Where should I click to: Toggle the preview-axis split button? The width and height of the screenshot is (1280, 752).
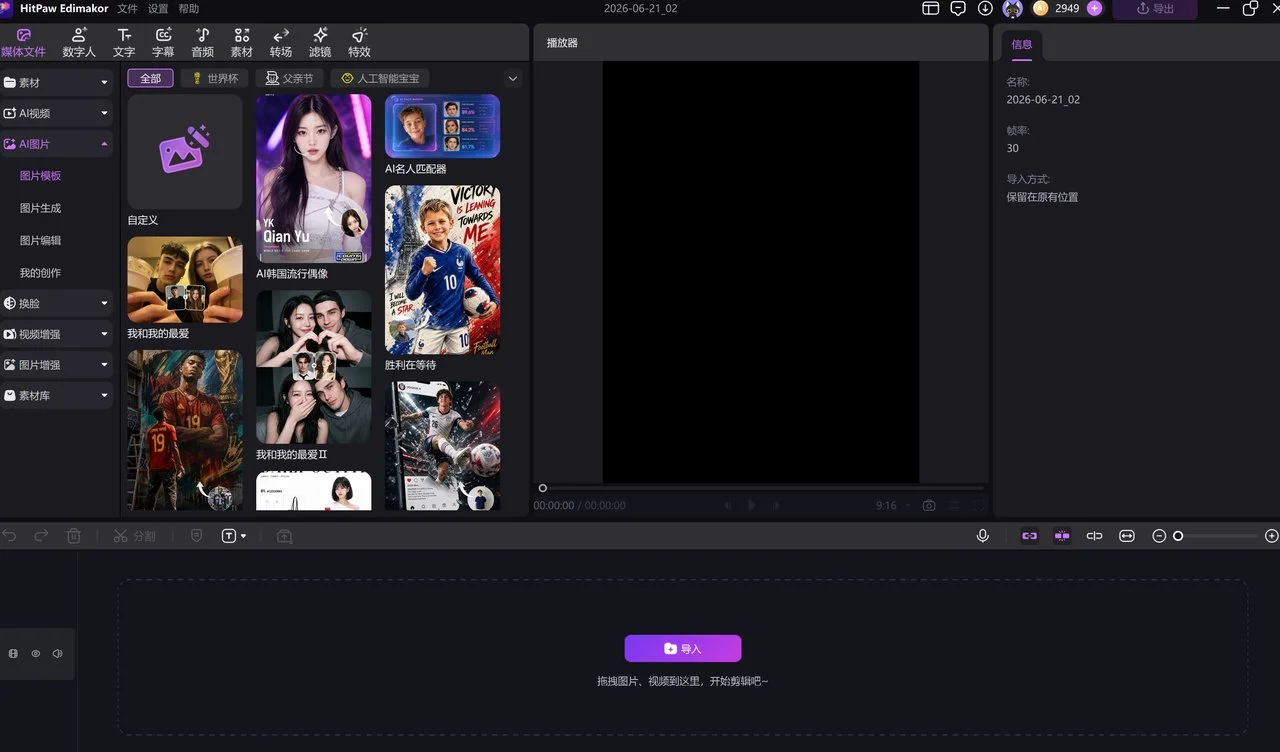[1095, 536]
